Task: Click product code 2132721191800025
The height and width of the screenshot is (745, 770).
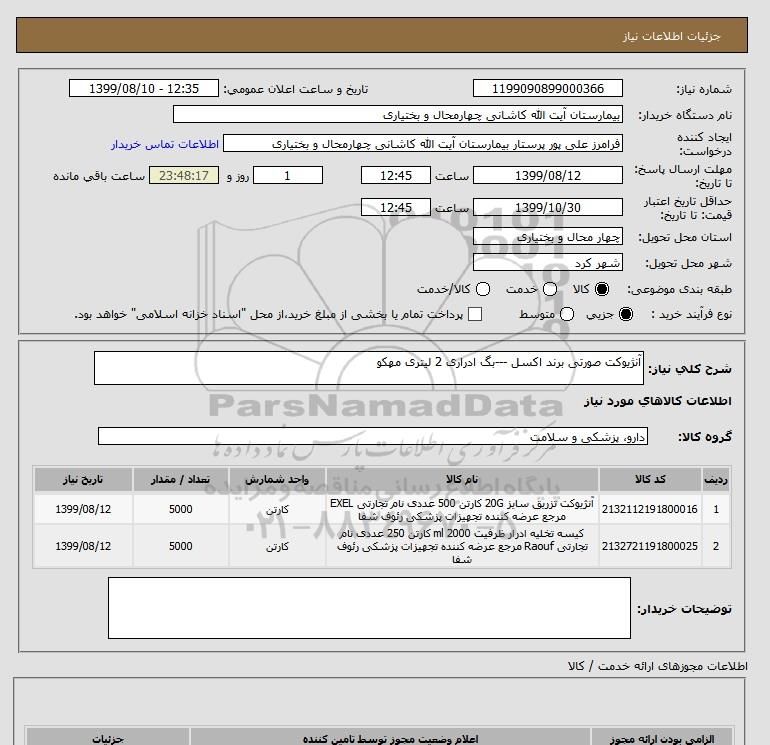Action: [650, 546]
